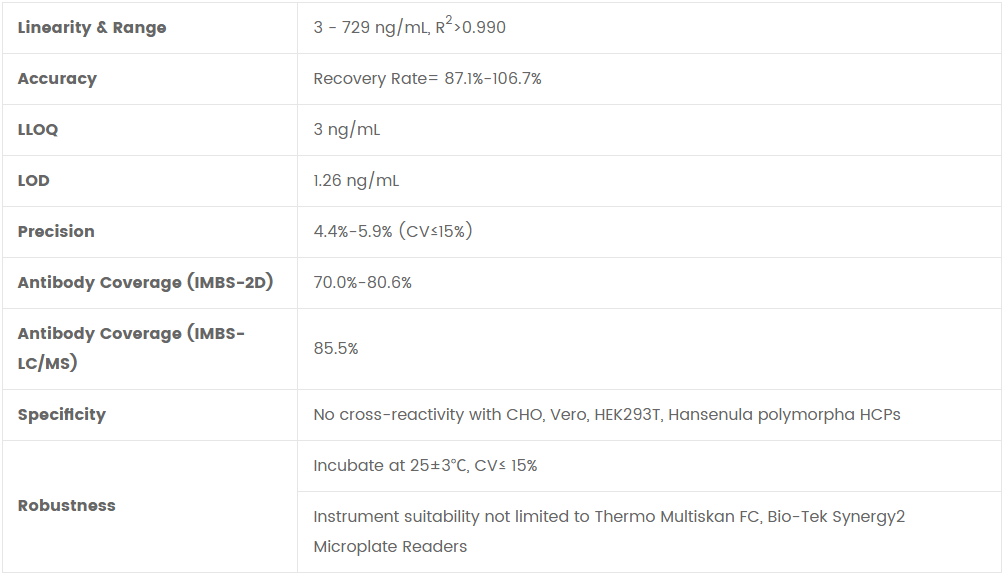Select the 70.0%-80.6% coverage value
The image size is (1004, 575).
coord(362,283)
